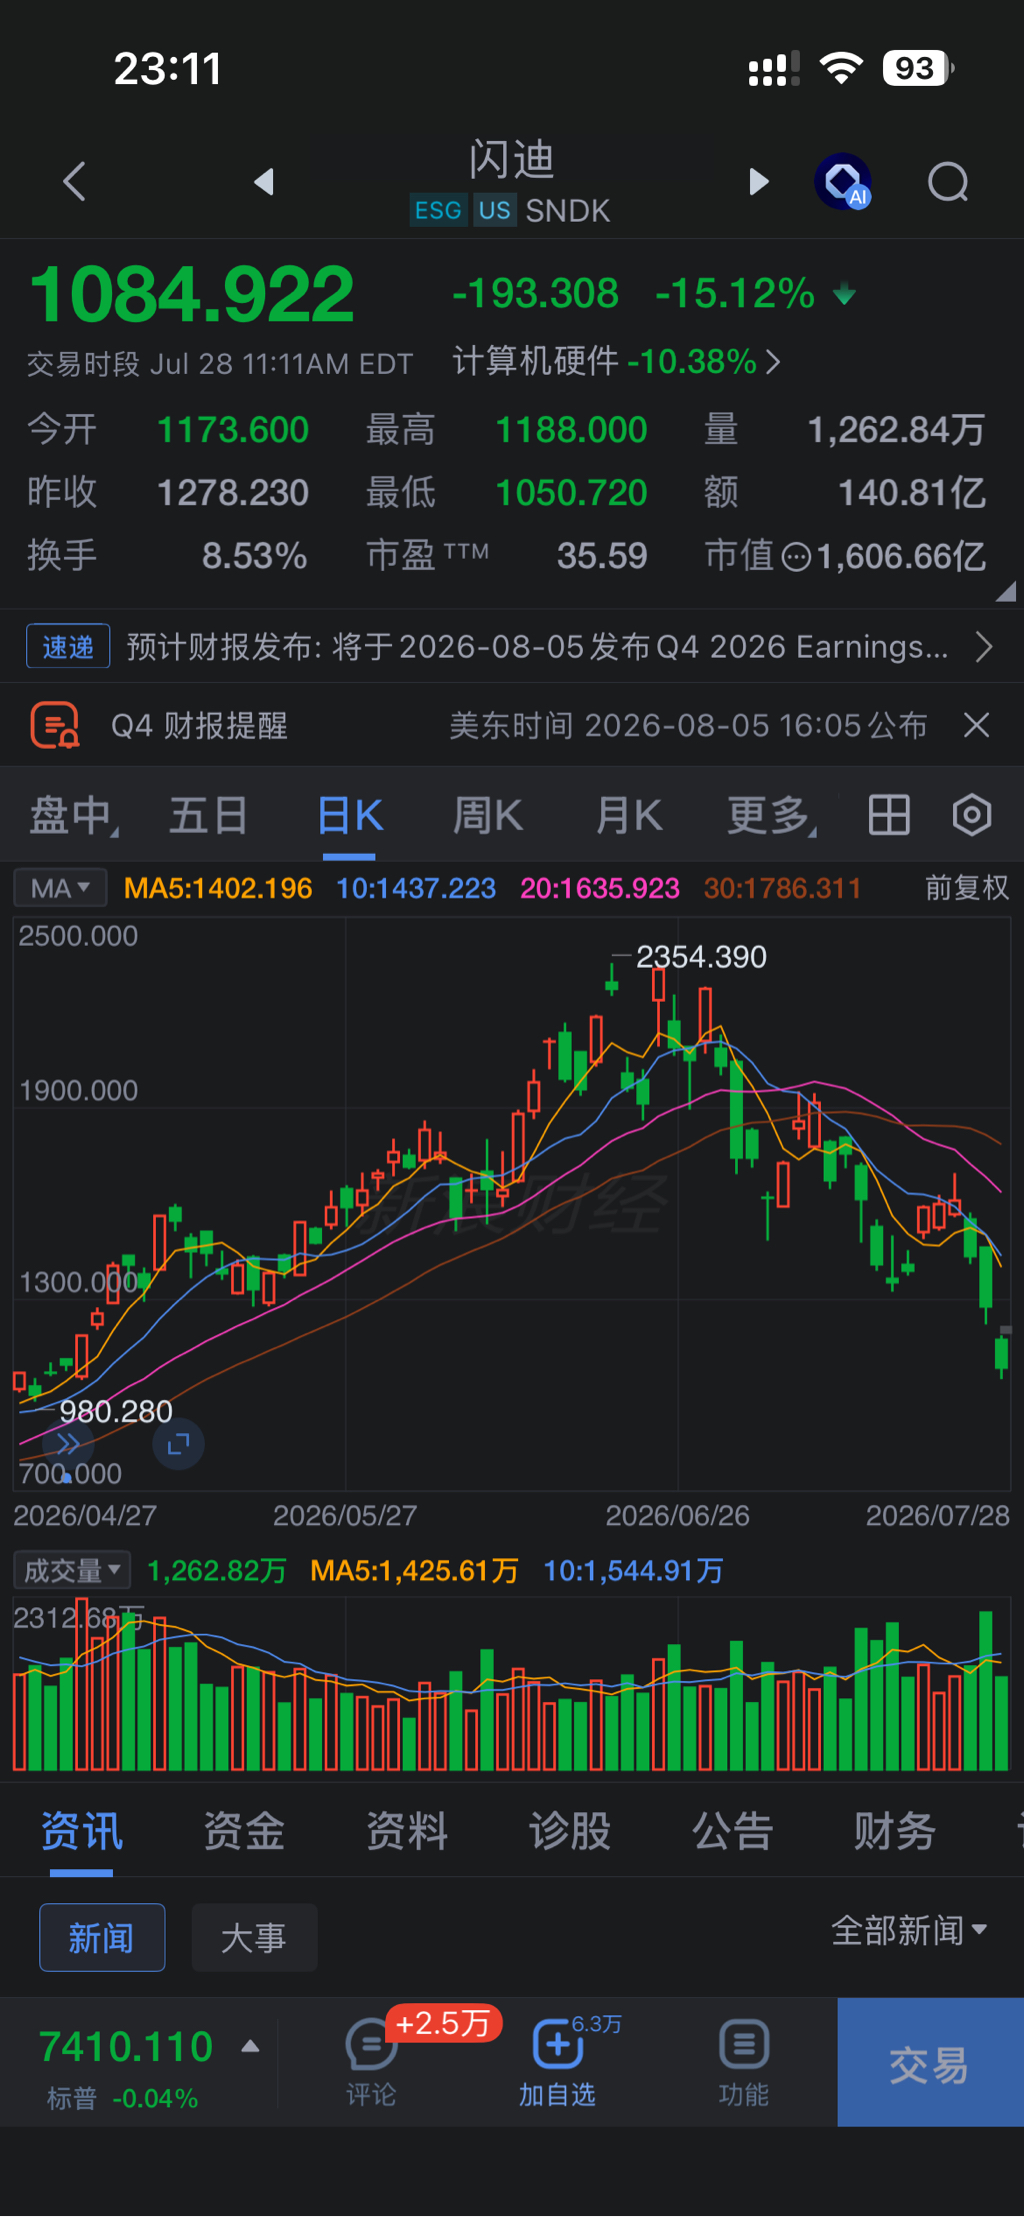Open the 计算机硬件 sector link
Viewport: 1024px width, 2217px height.
pyautogui.click(x=616, y=361)
